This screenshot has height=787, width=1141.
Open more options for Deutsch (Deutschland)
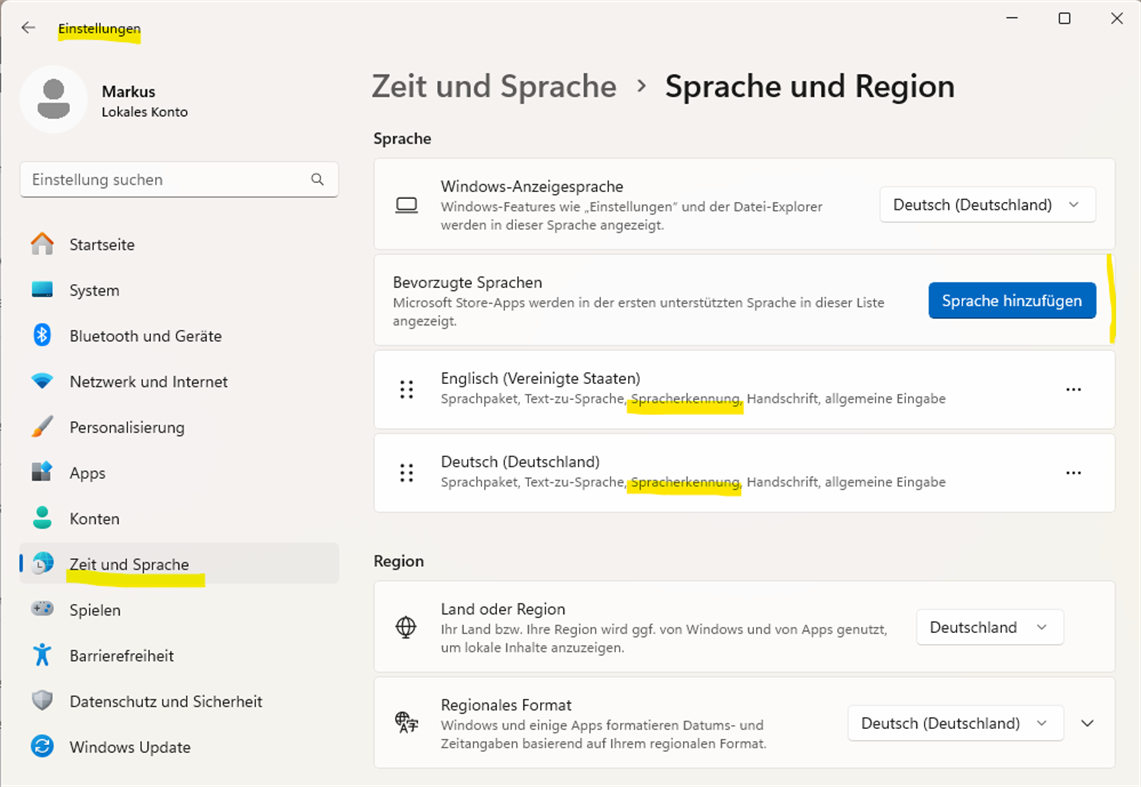pos(1073,472)
